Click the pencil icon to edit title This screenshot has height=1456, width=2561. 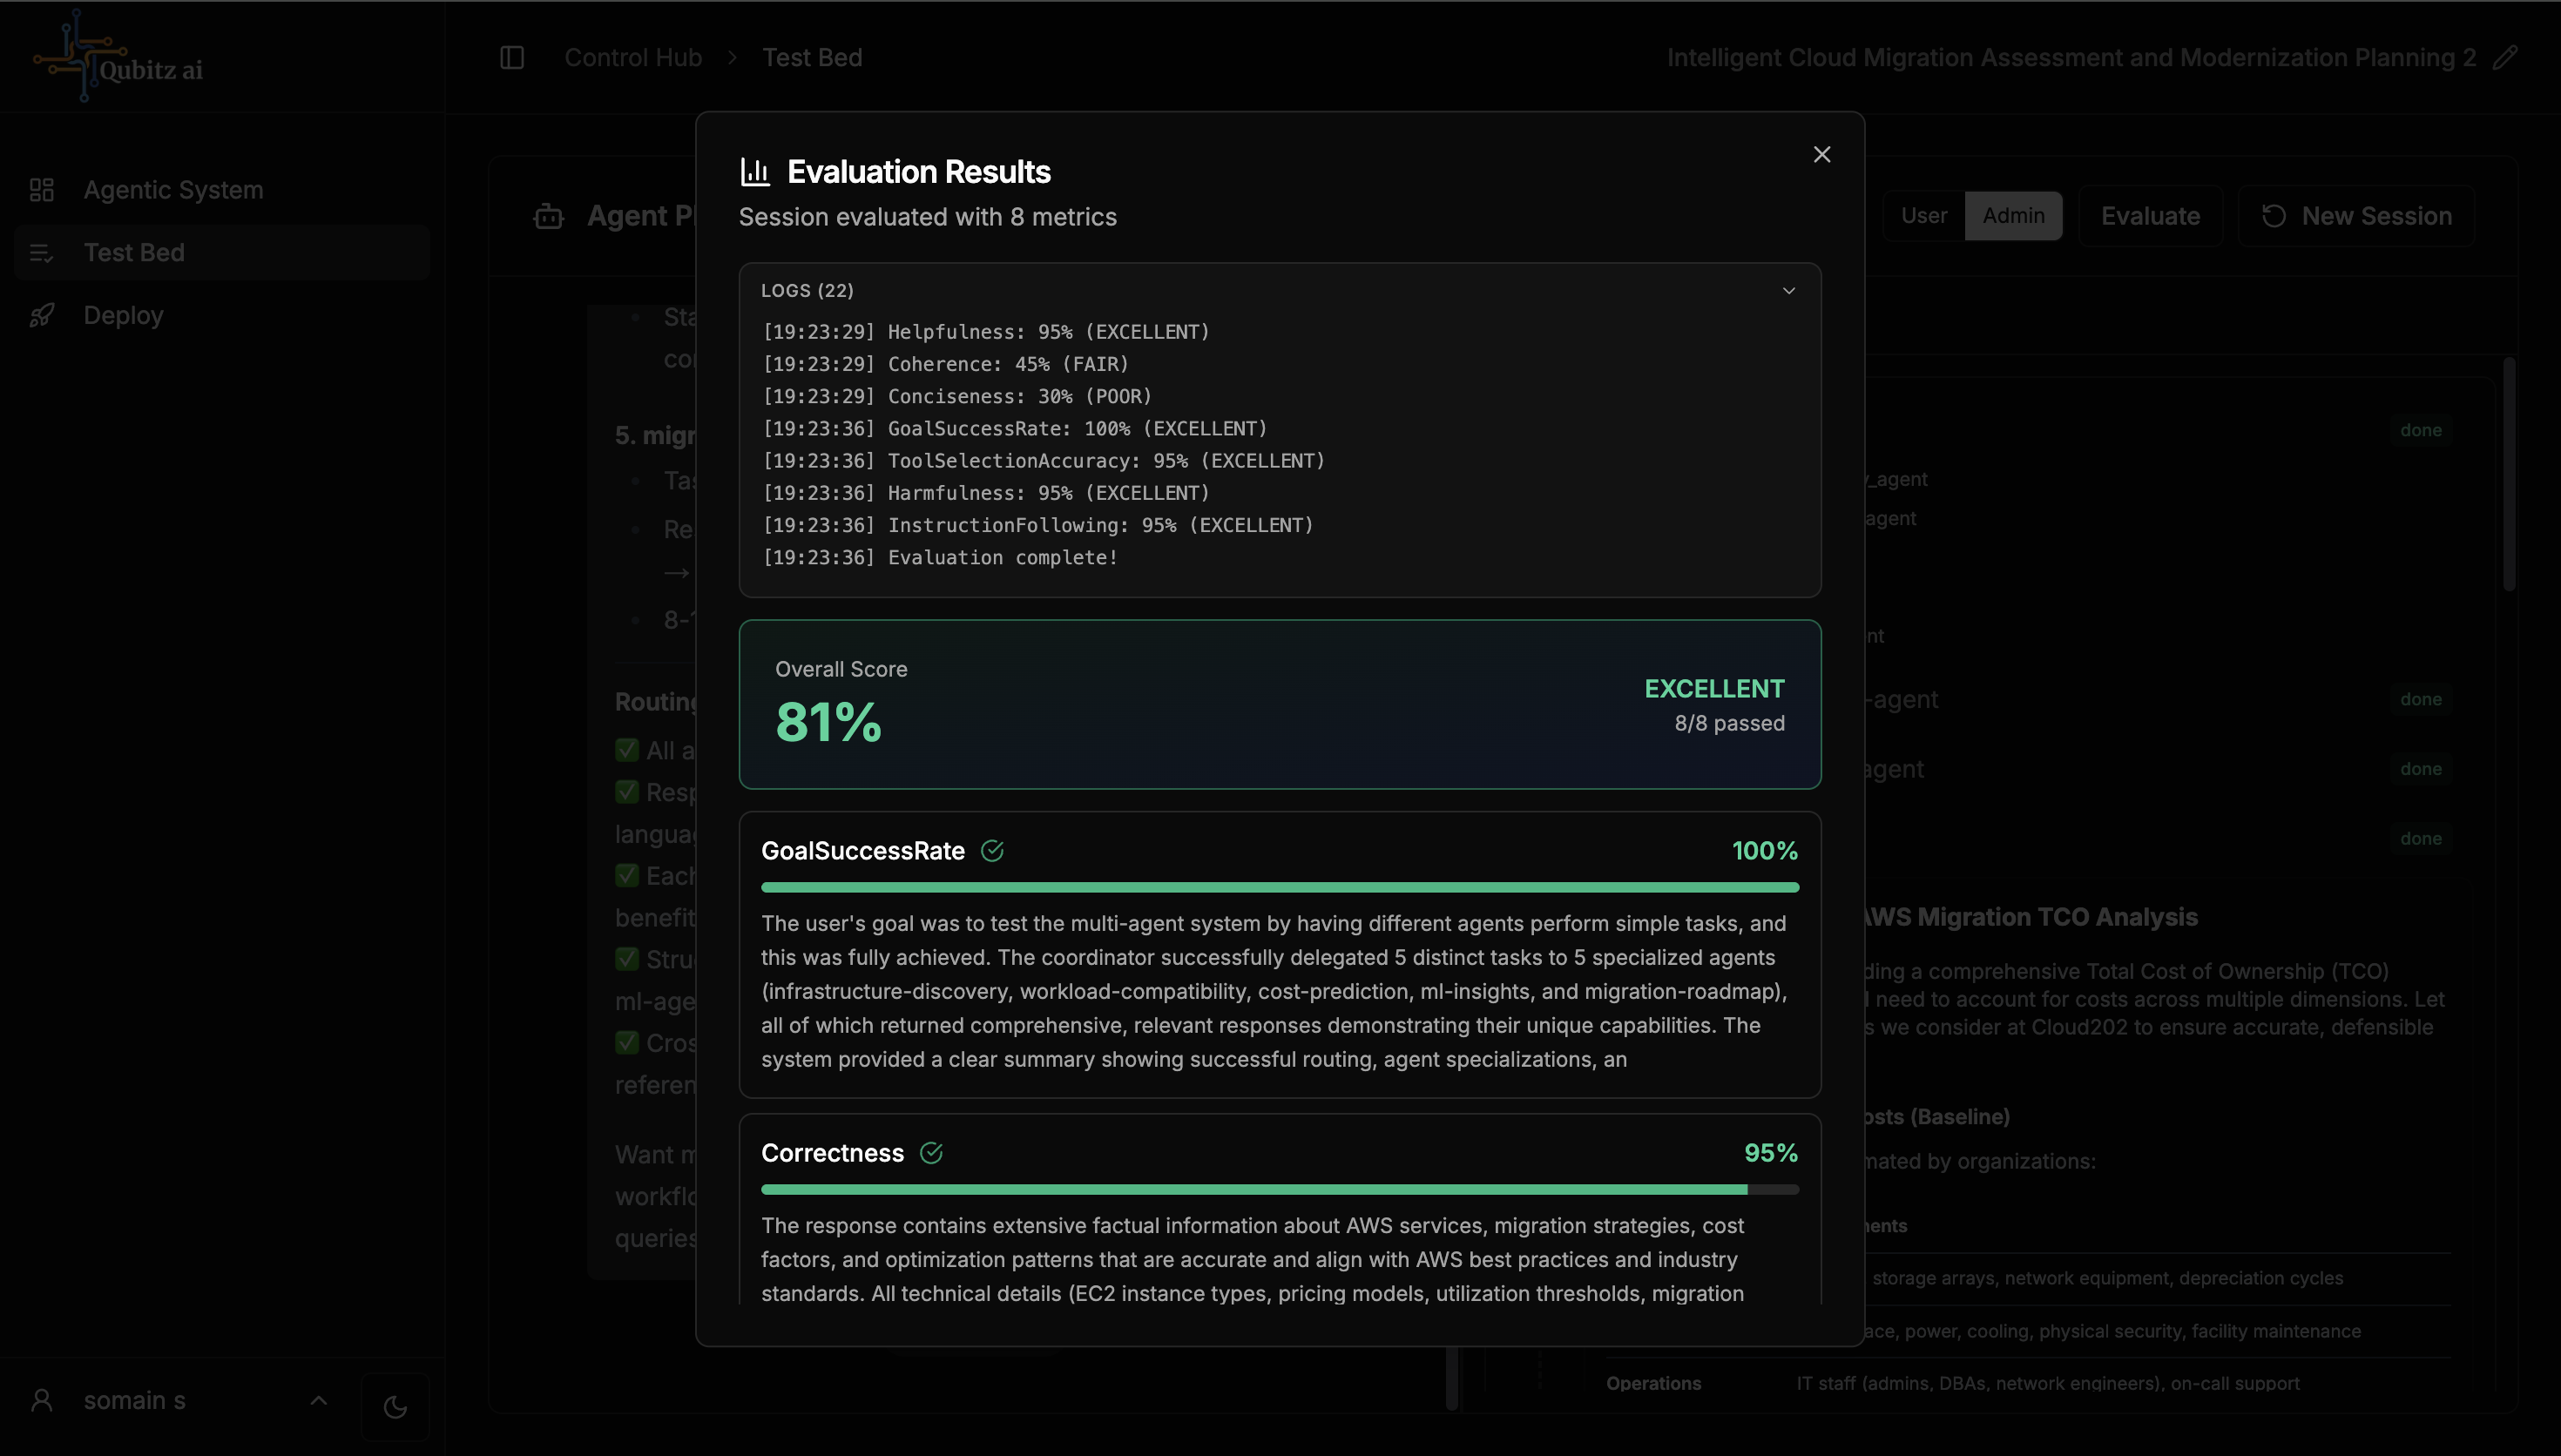pyautogui.click(x=2504, y=58)
